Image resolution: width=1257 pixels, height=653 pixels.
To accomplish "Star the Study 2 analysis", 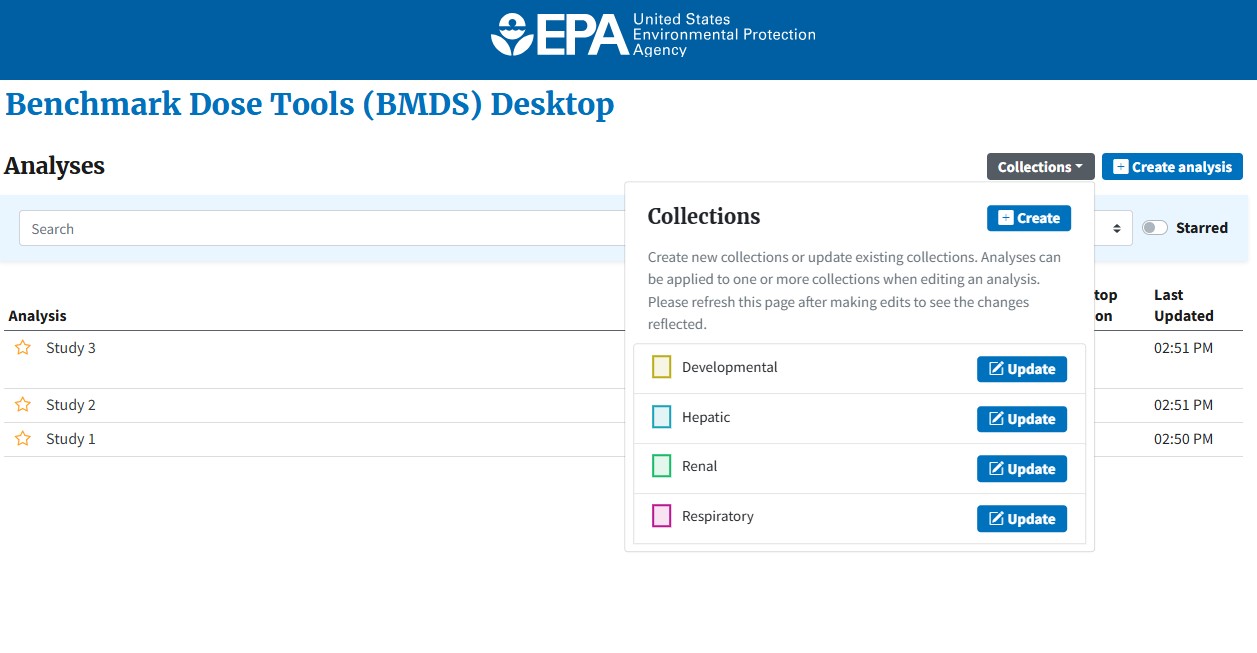I will click(23, 405).
